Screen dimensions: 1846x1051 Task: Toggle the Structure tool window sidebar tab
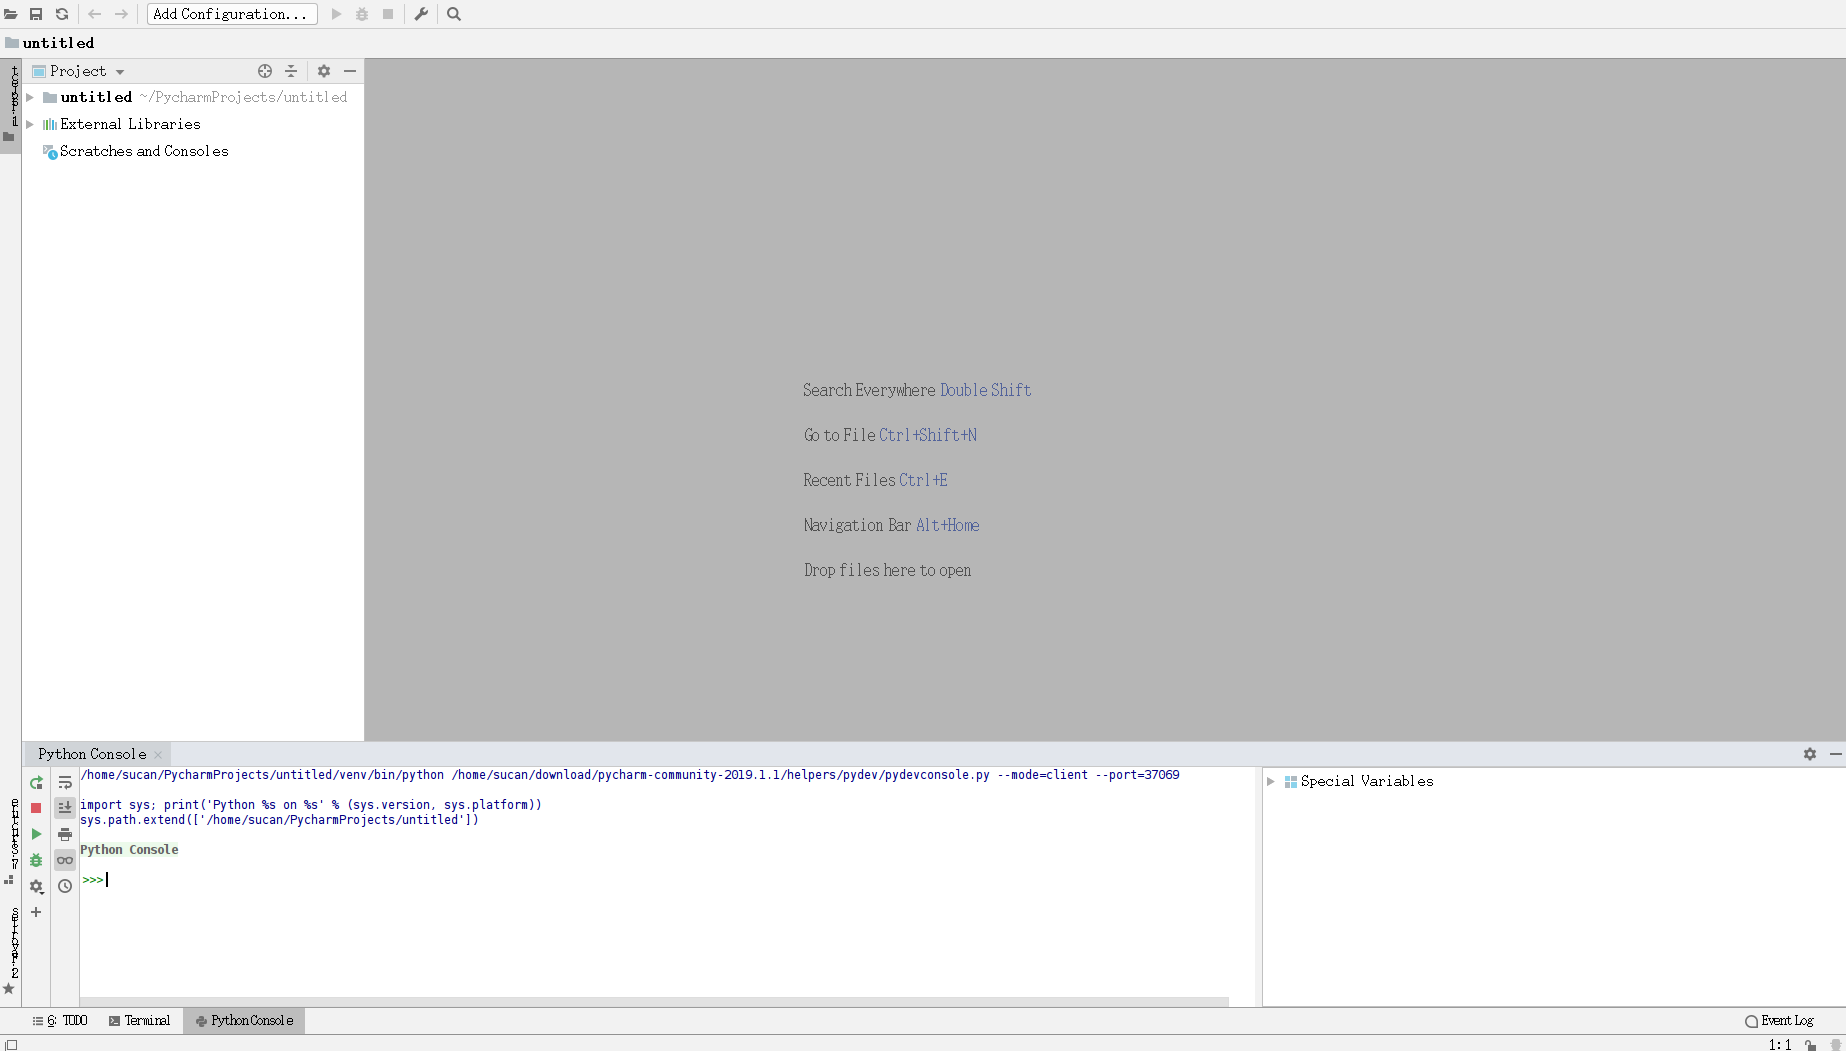pos(11,842)
